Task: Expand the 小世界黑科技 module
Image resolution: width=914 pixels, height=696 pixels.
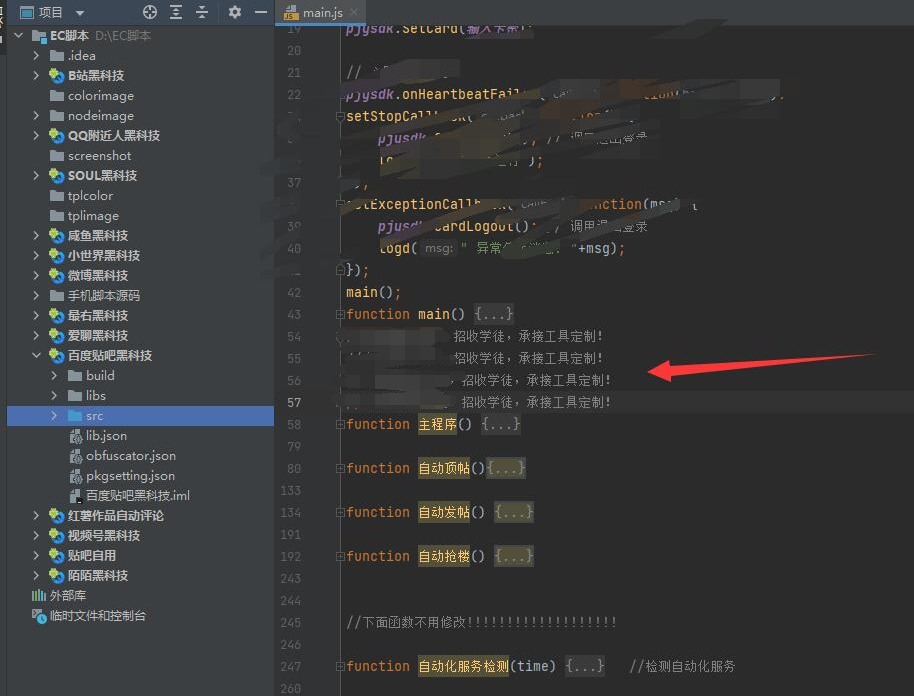Action: pyautogui.click(x=36, y=255)
